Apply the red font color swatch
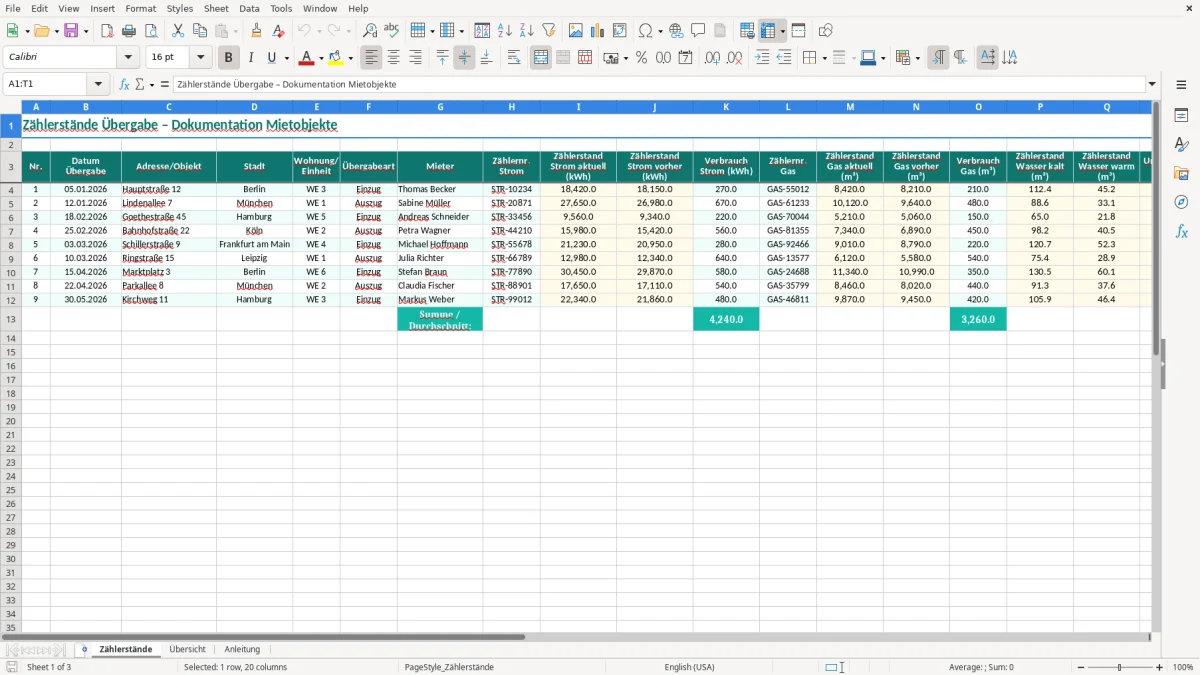1200x675 pixels. tap(307, 57)
